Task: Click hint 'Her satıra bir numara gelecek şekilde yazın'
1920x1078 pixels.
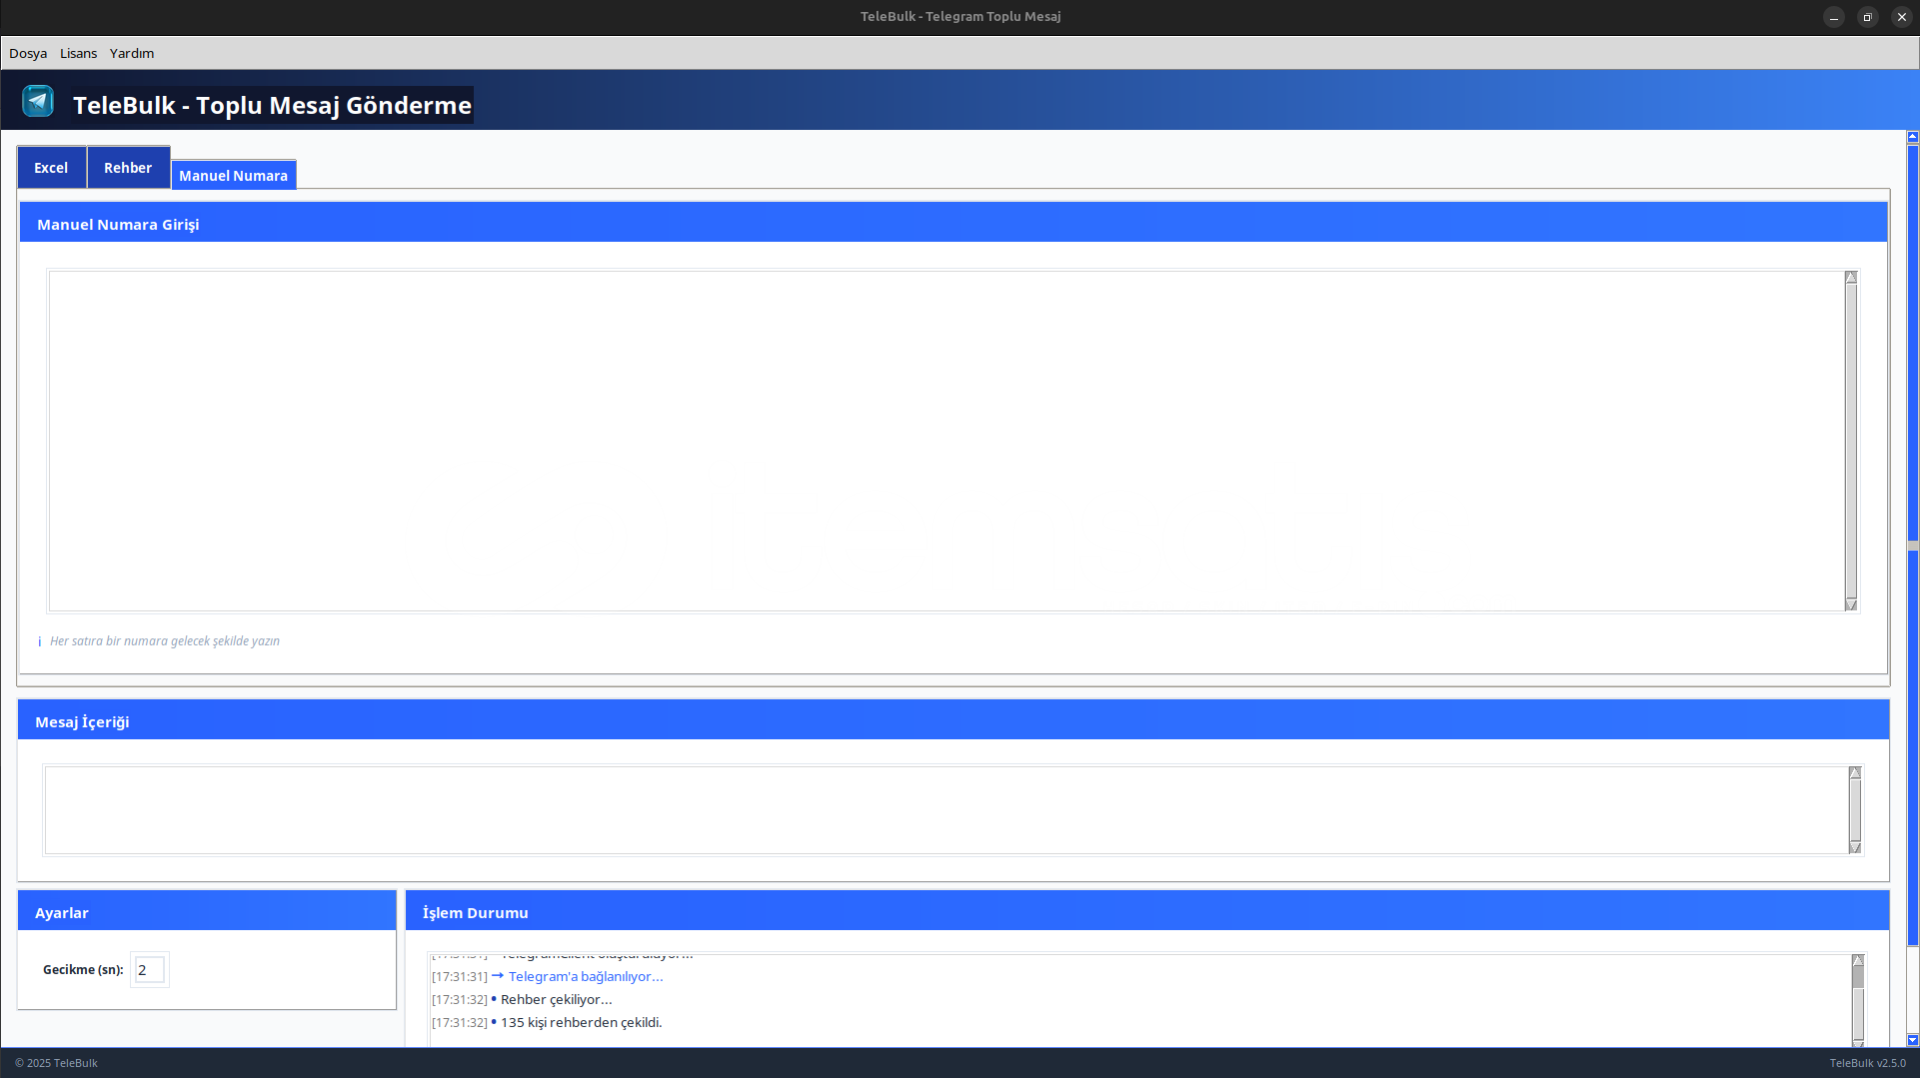Action: coord(165,641)
